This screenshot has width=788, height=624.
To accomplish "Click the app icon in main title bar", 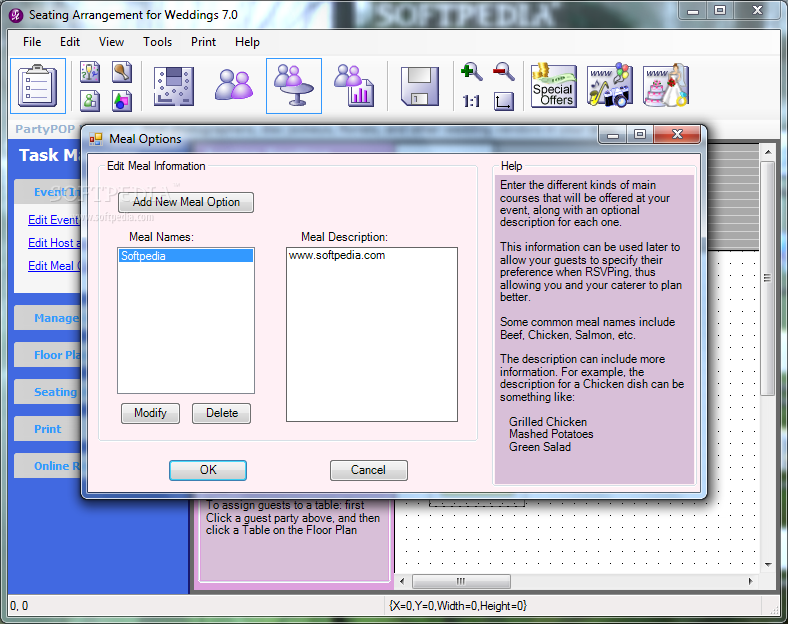I will (x=16, y=16).
